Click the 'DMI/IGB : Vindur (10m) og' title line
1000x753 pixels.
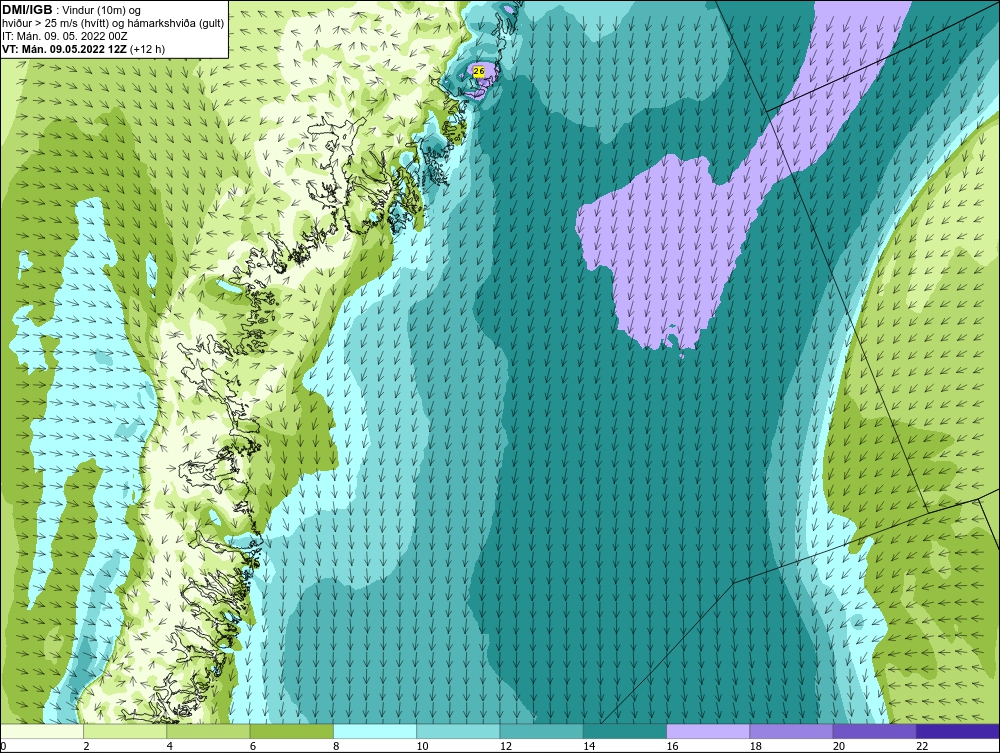point(72,10)
